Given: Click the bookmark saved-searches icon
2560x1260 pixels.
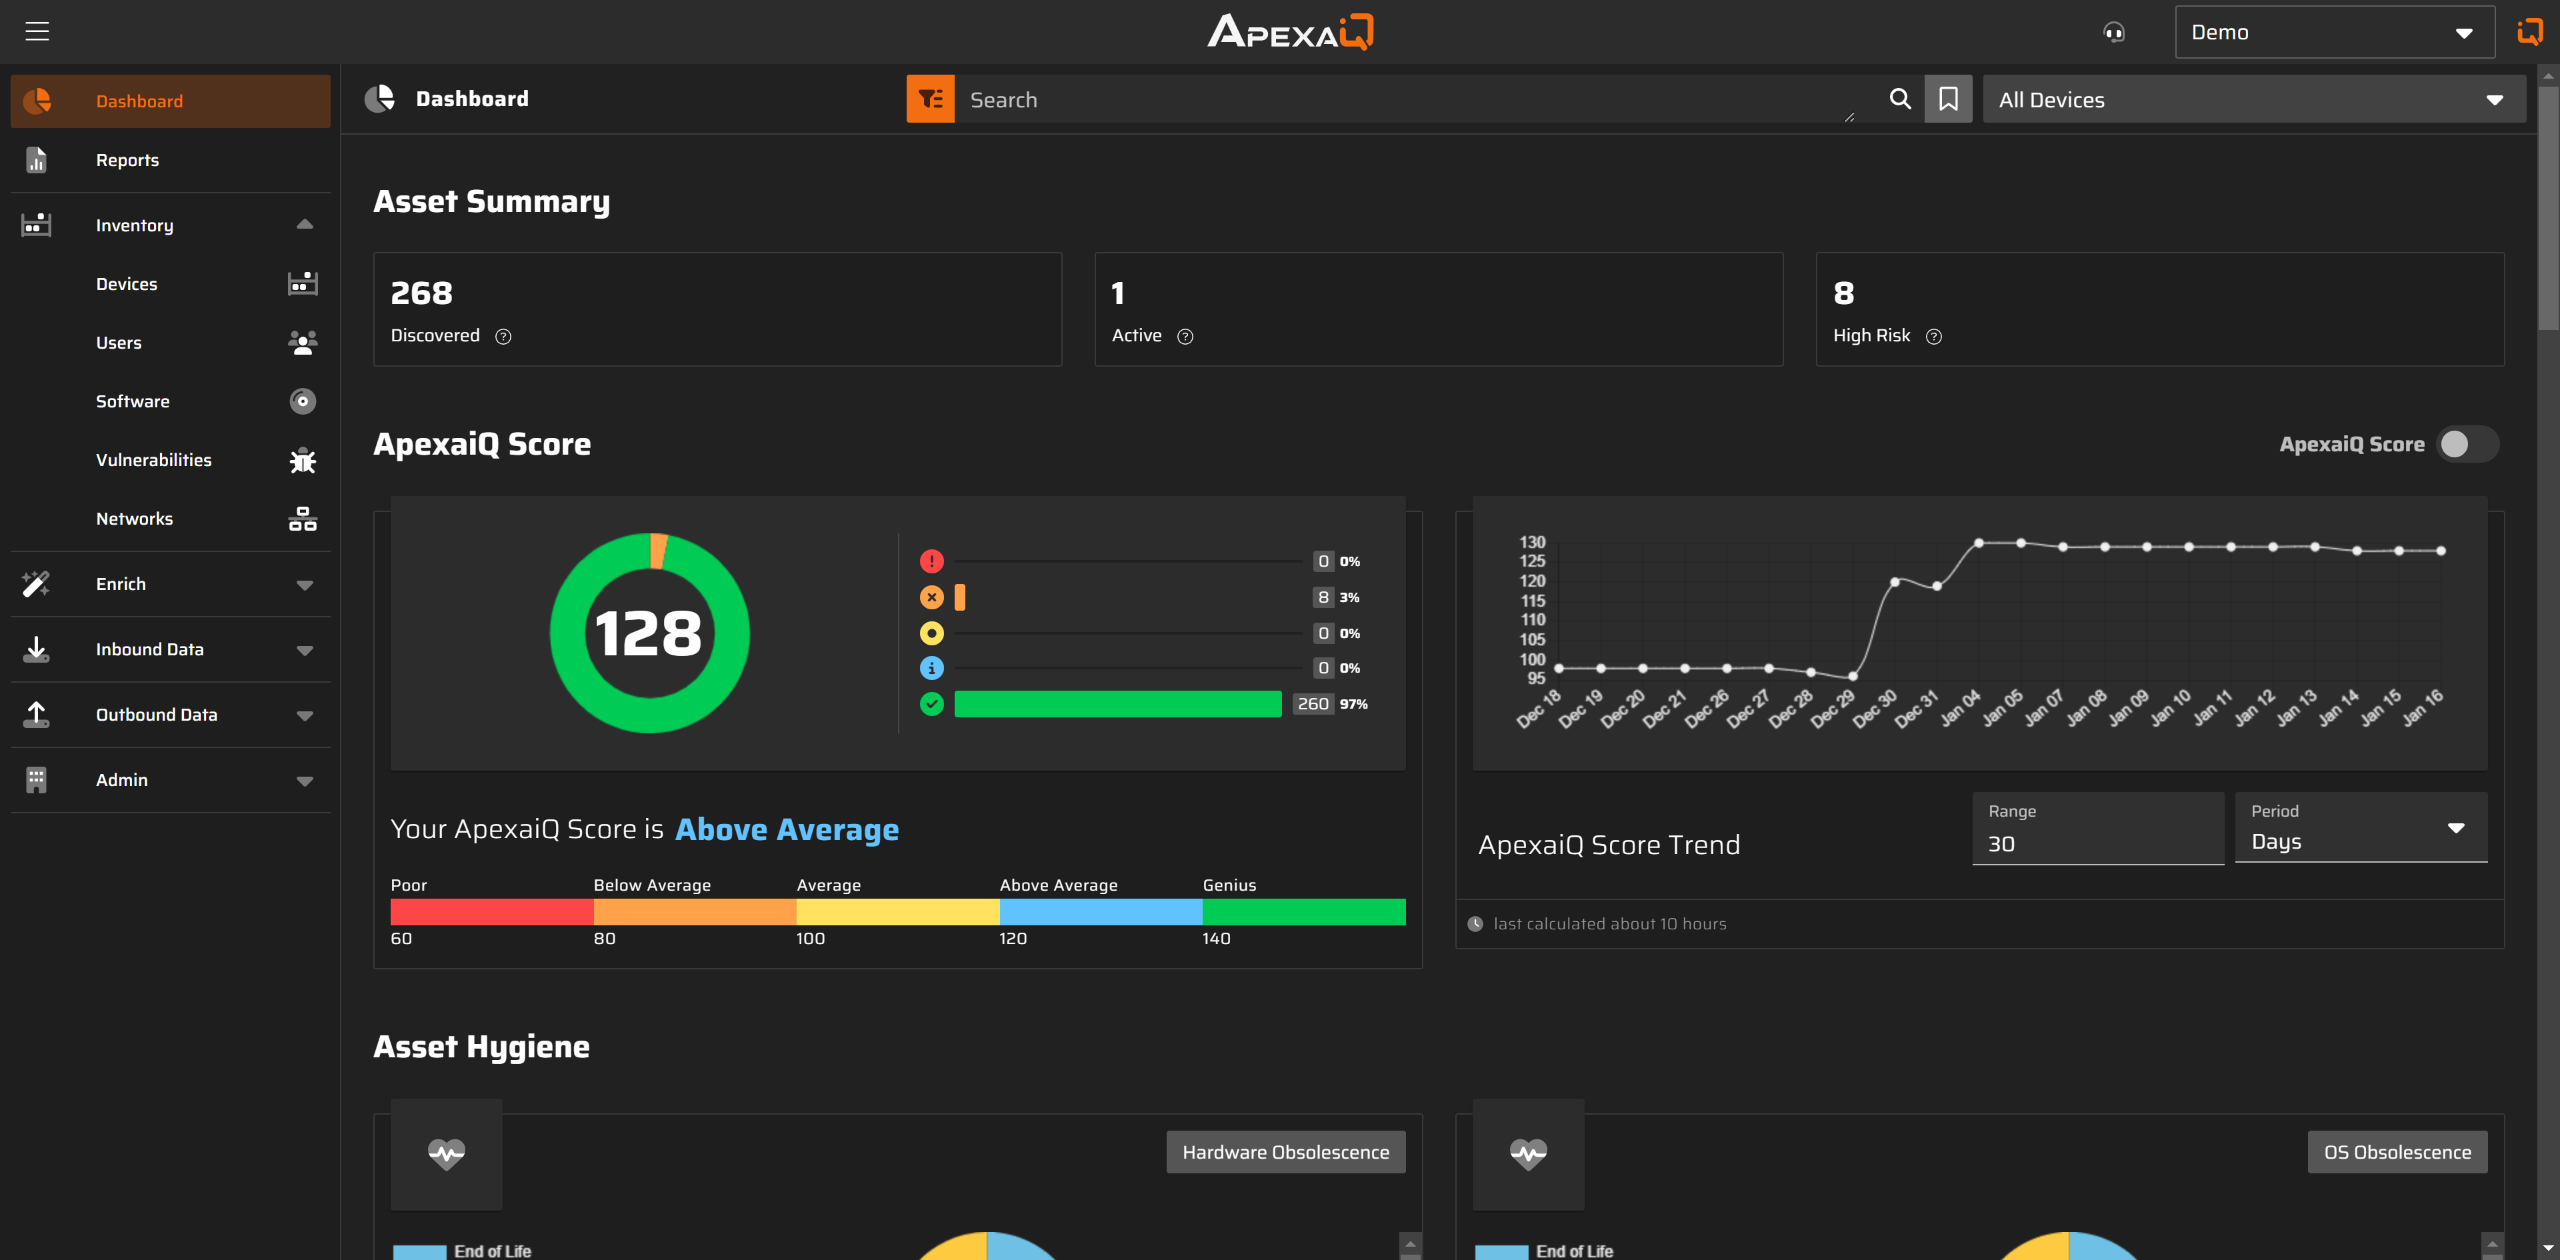Looking at the screenshot, I should 1948,99.
